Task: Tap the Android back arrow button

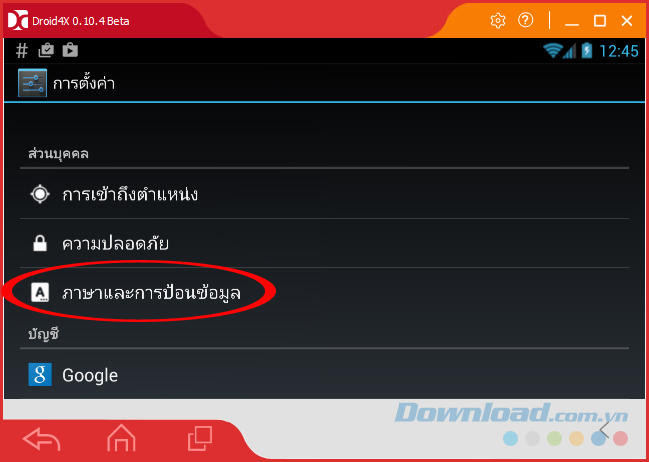Action: tap(41, 439)
